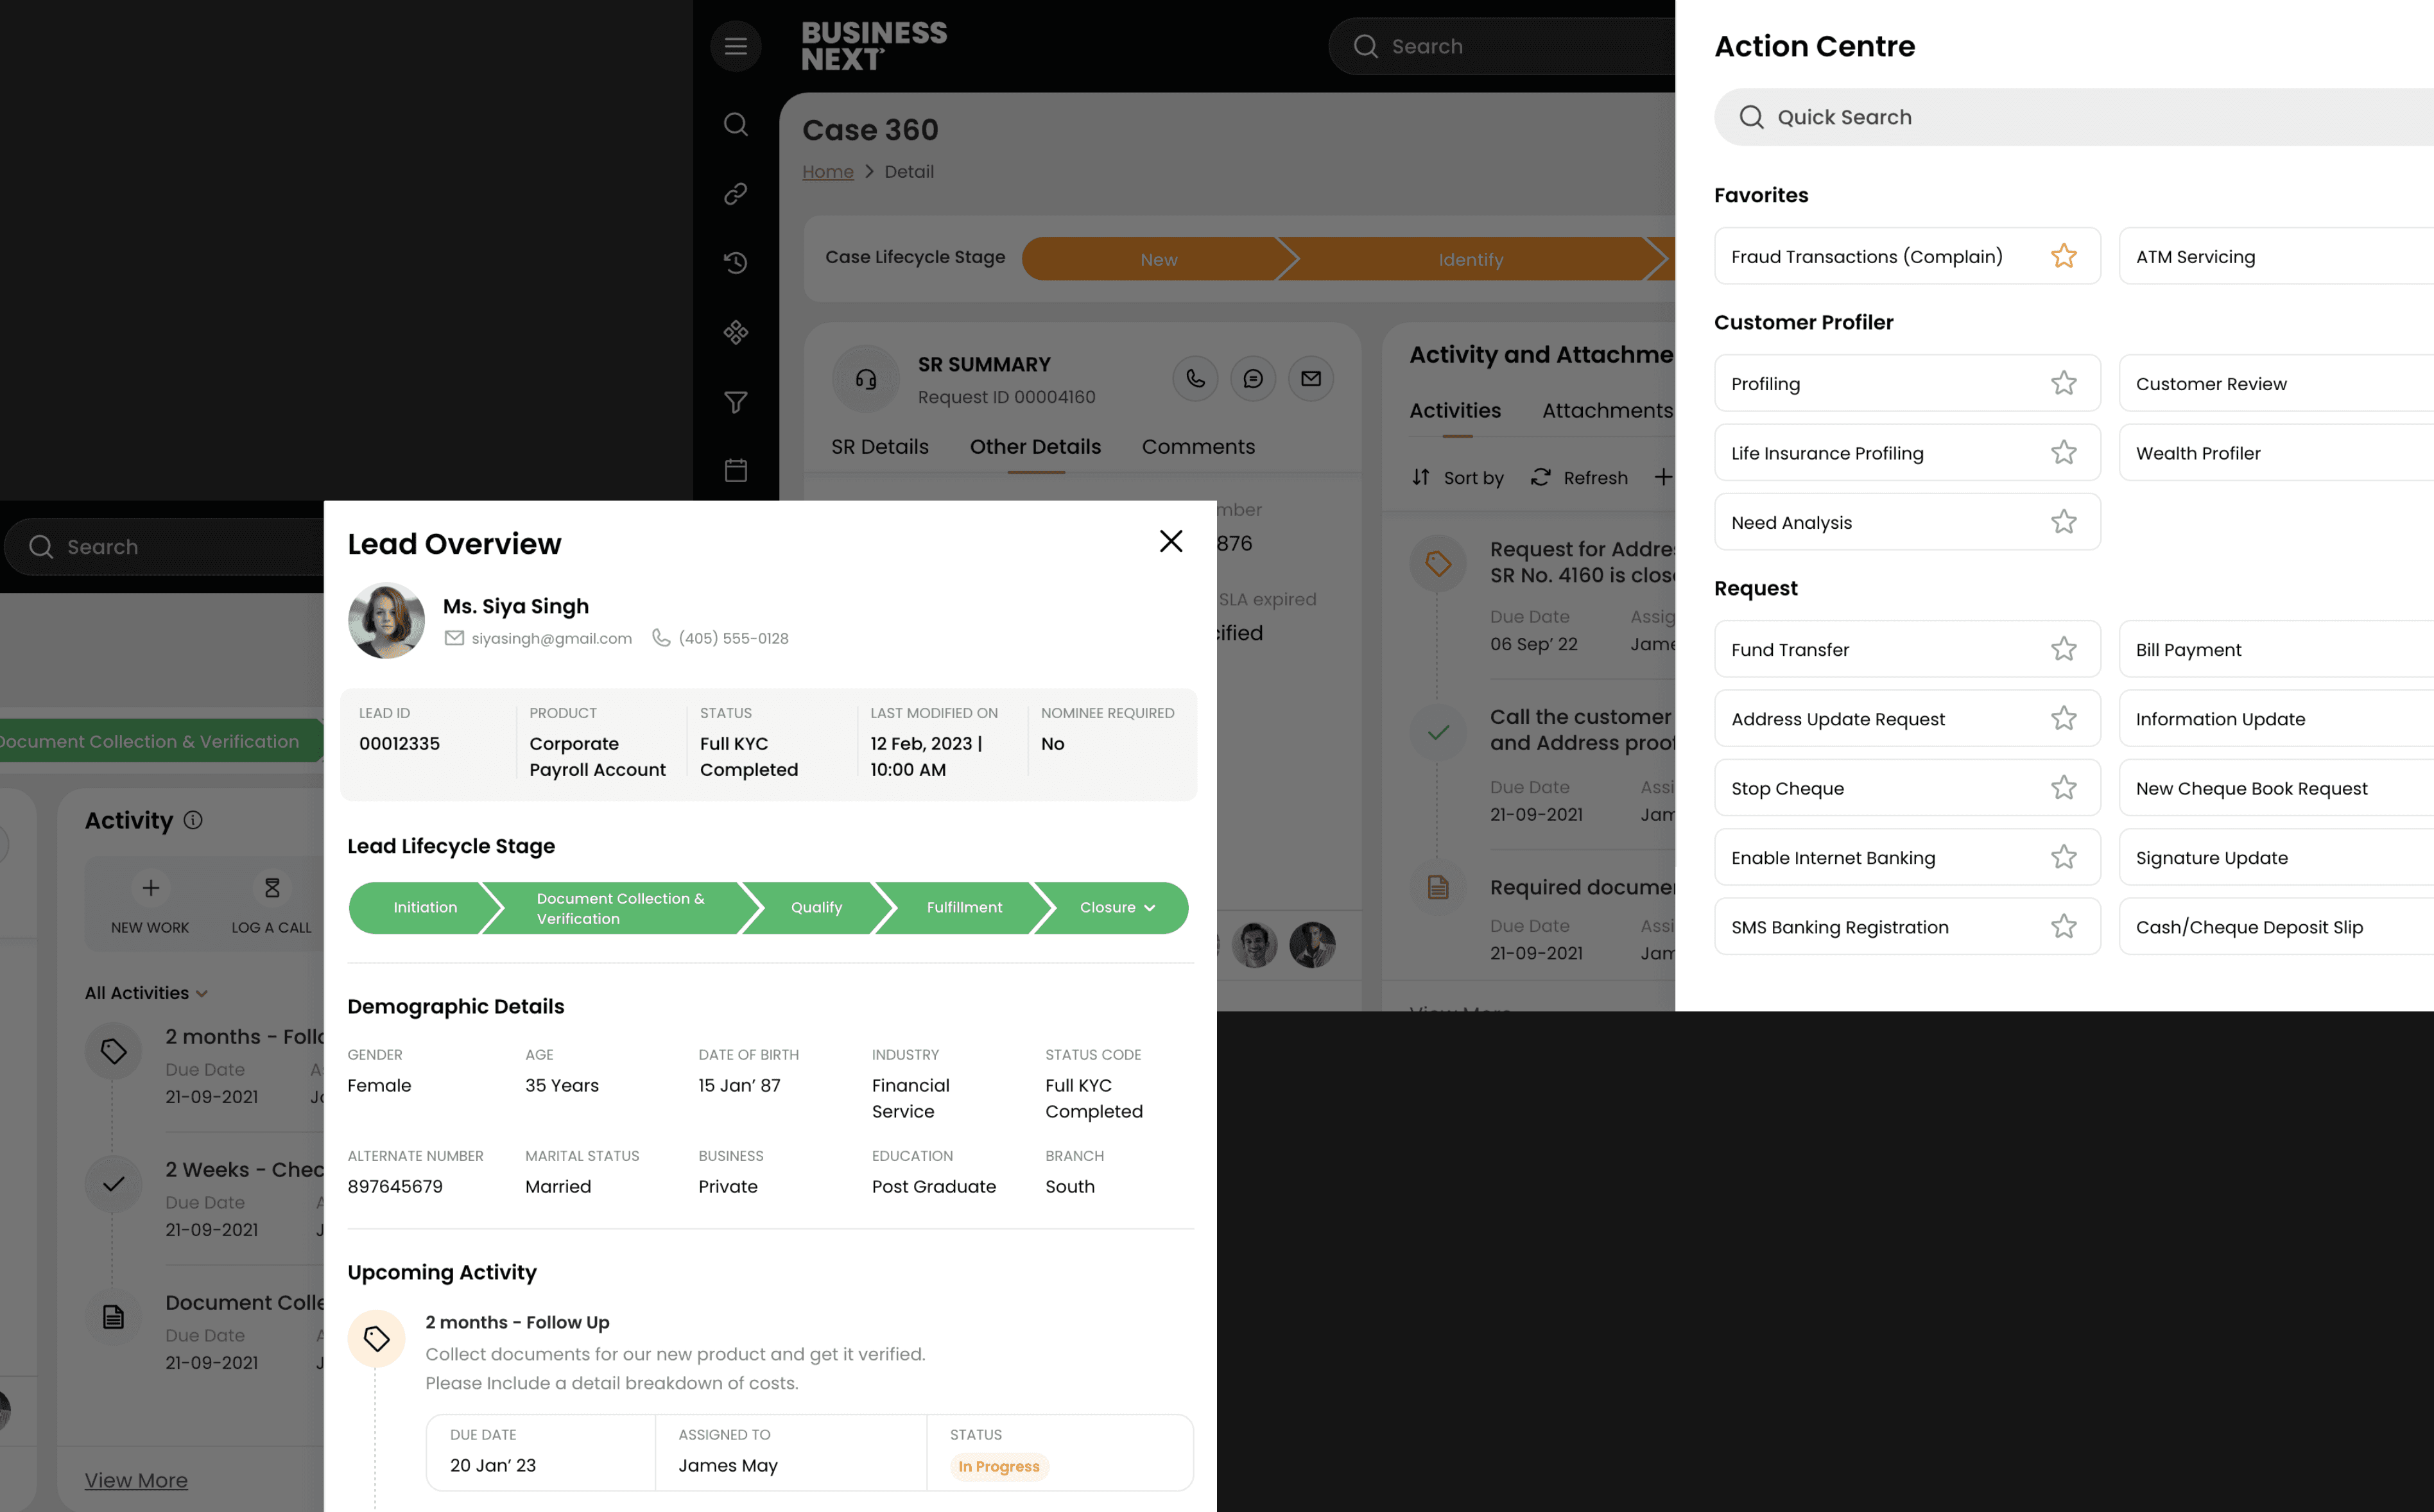Viewport: 2434px width, 1512px height.
Task: Click the email icon in SR Summary
Action: 1310,379
